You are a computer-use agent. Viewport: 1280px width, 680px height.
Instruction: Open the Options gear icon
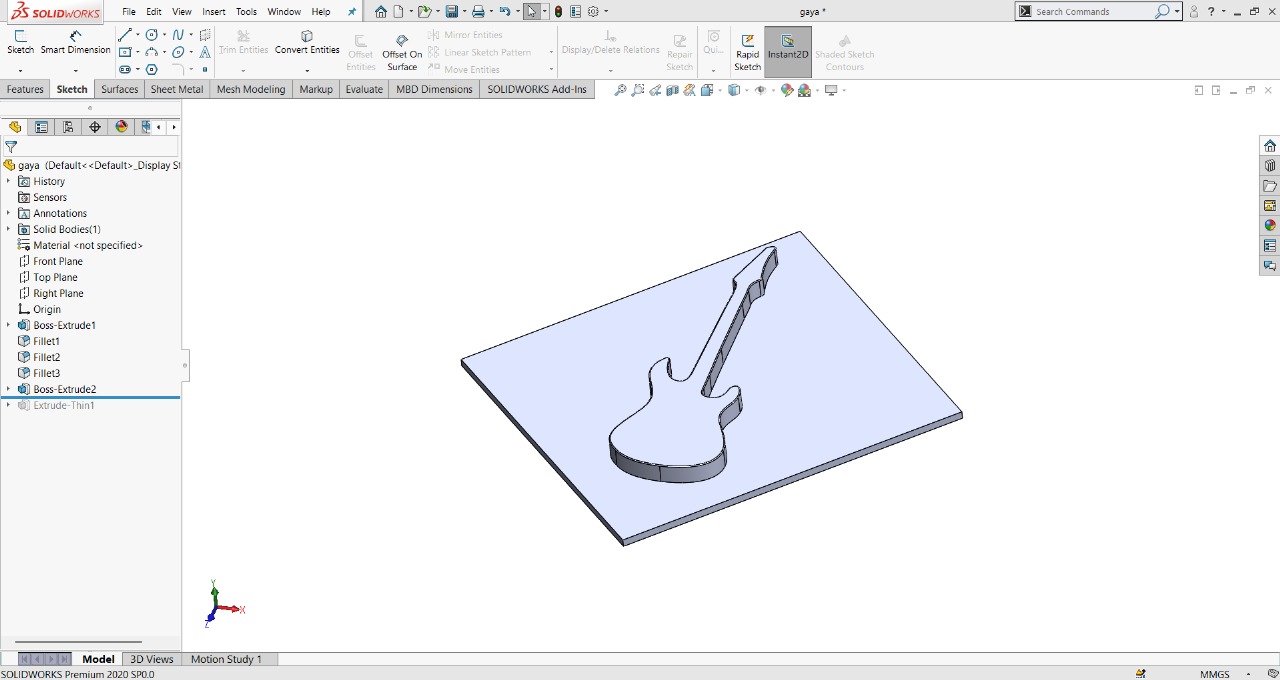(593, 12)
